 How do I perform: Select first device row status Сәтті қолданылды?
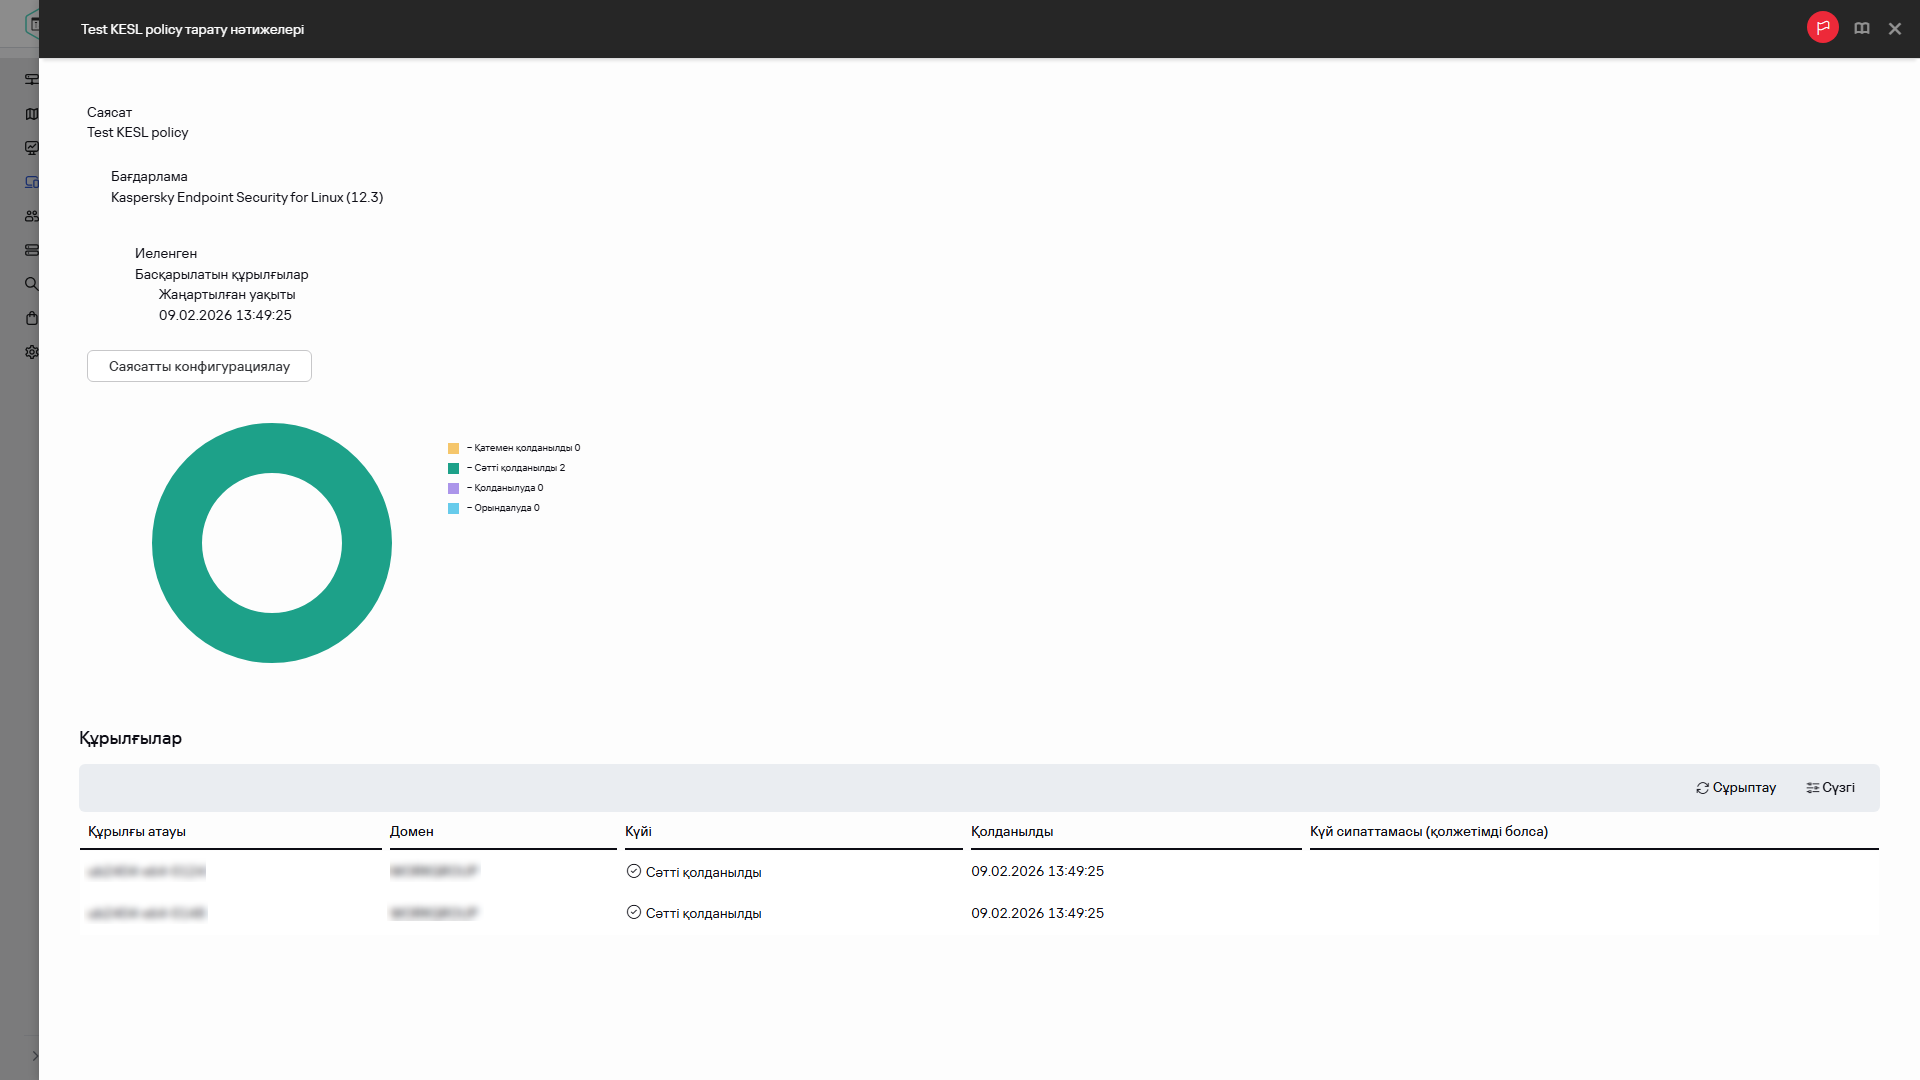click(703, 872)
